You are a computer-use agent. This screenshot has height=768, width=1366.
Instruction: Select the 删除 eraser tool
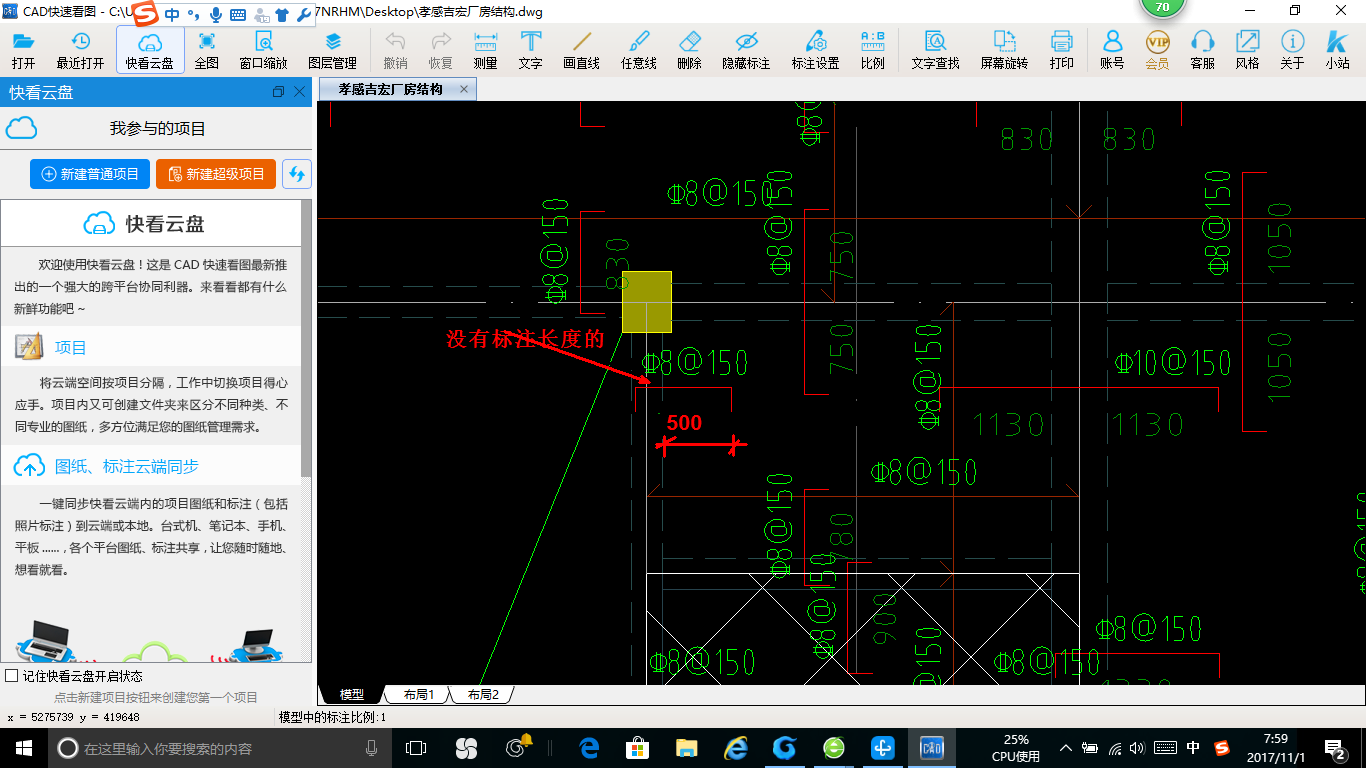click(x=689, y=50)
